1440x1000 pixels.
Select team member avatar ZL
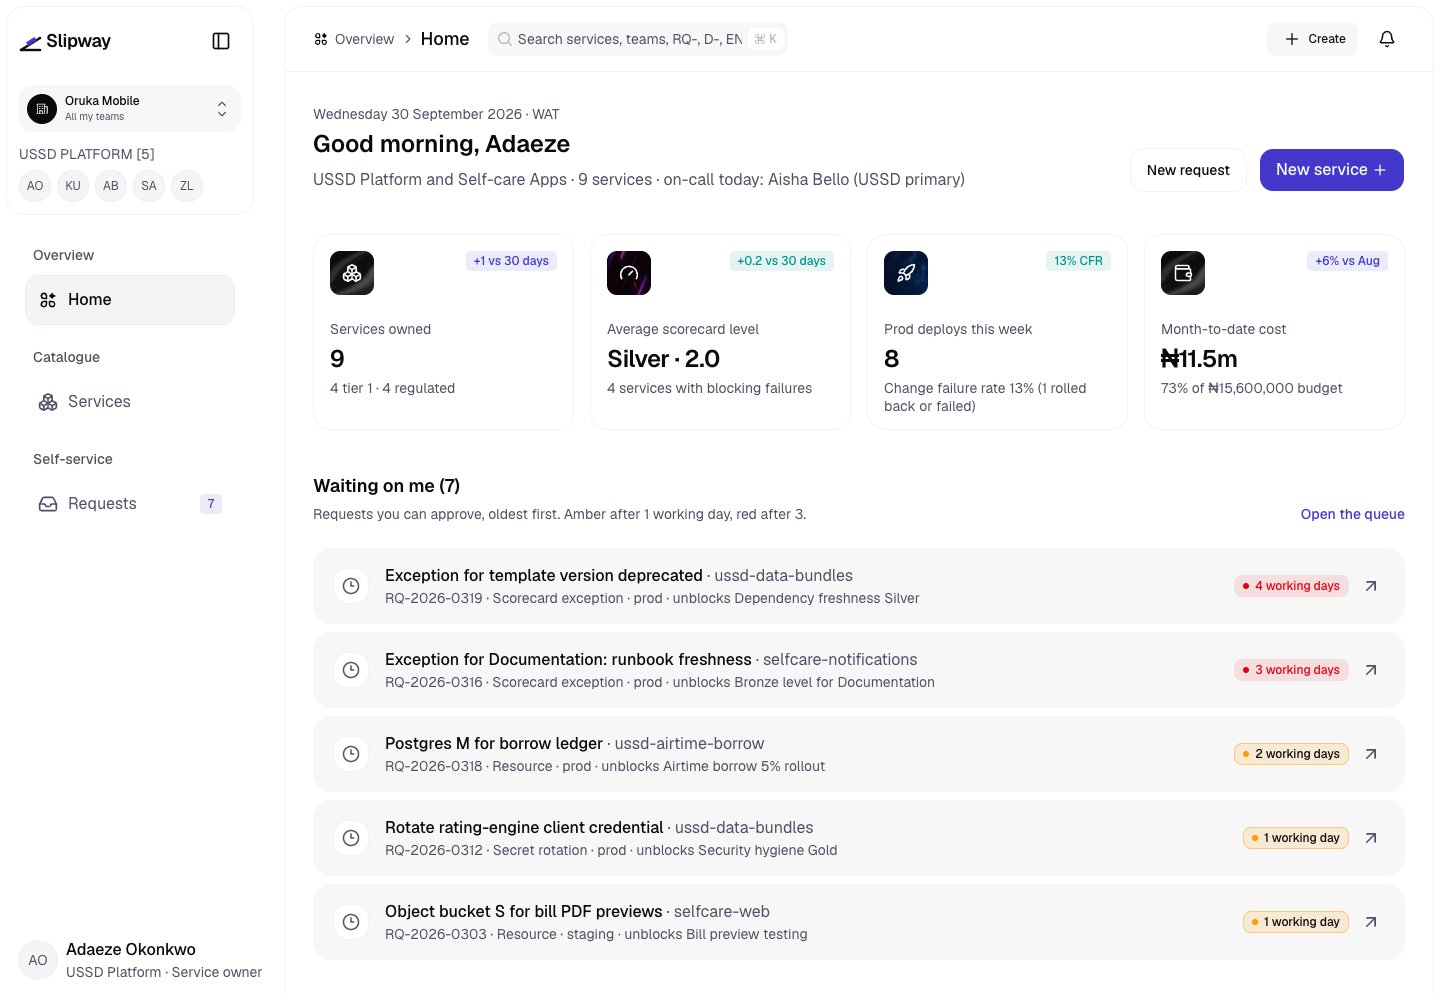tap(187, 186)
